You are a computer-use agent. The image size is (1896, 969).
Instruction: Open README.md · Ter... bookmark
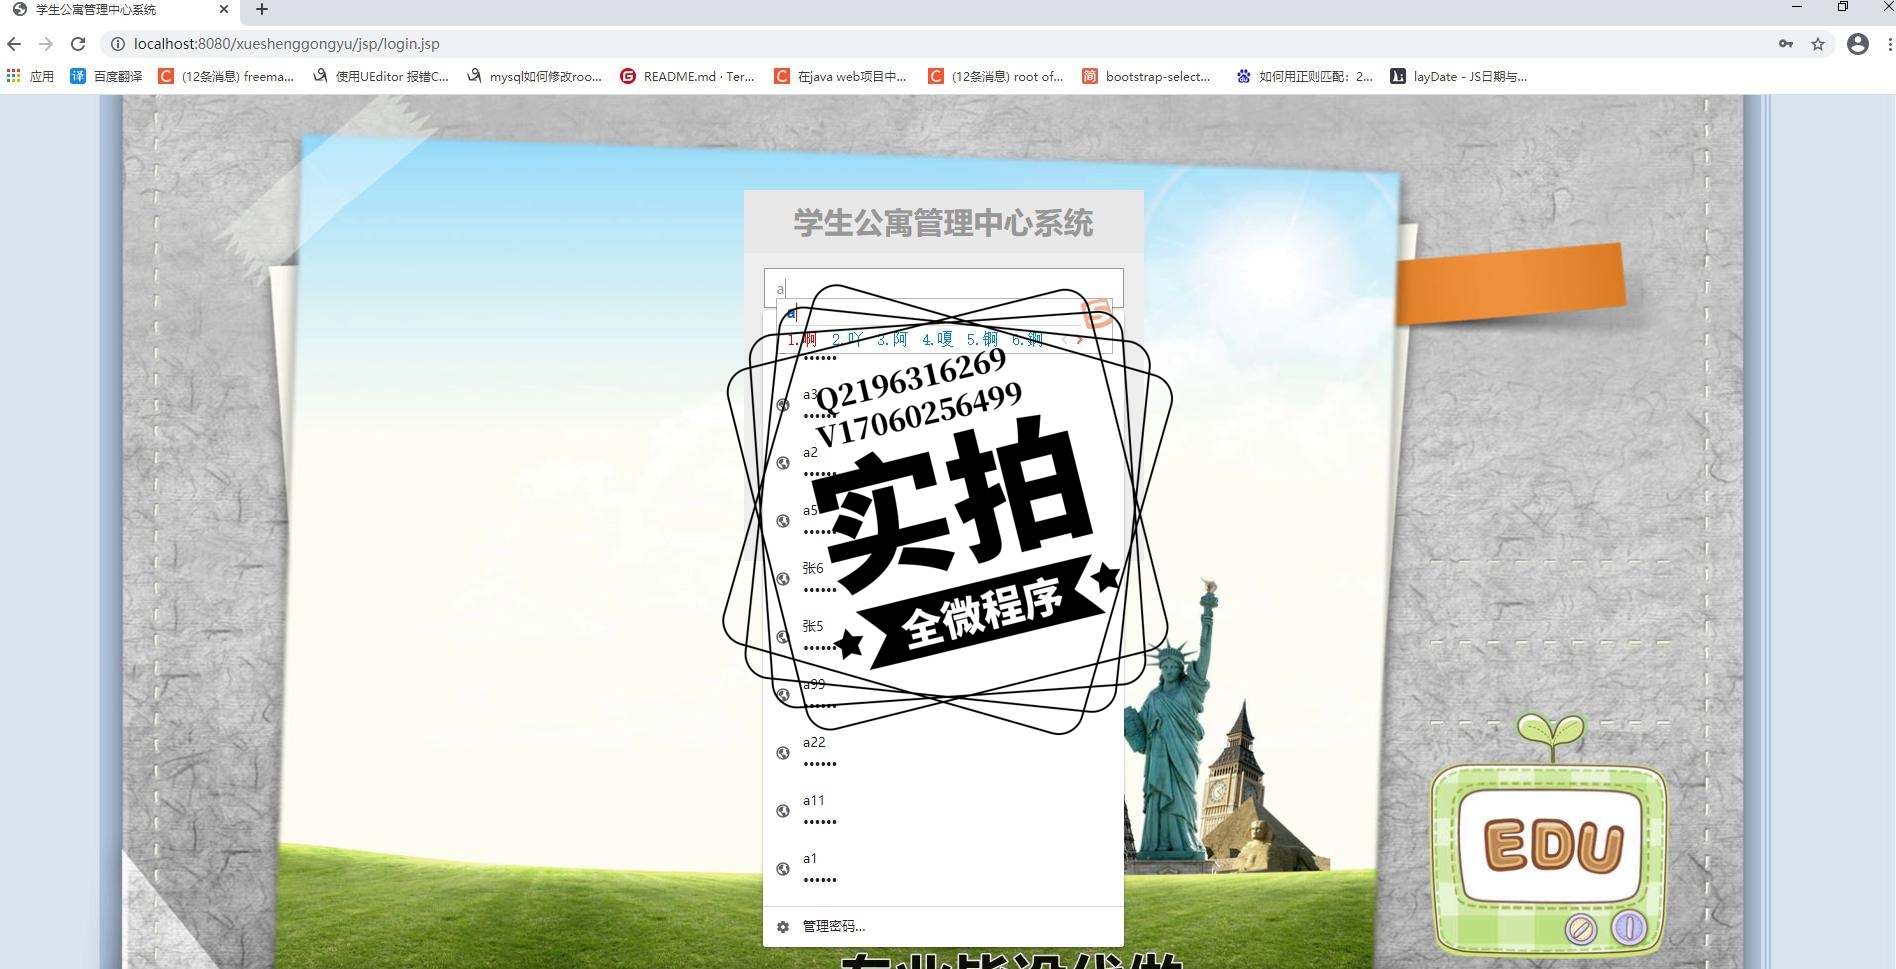(x=688, y=76)
